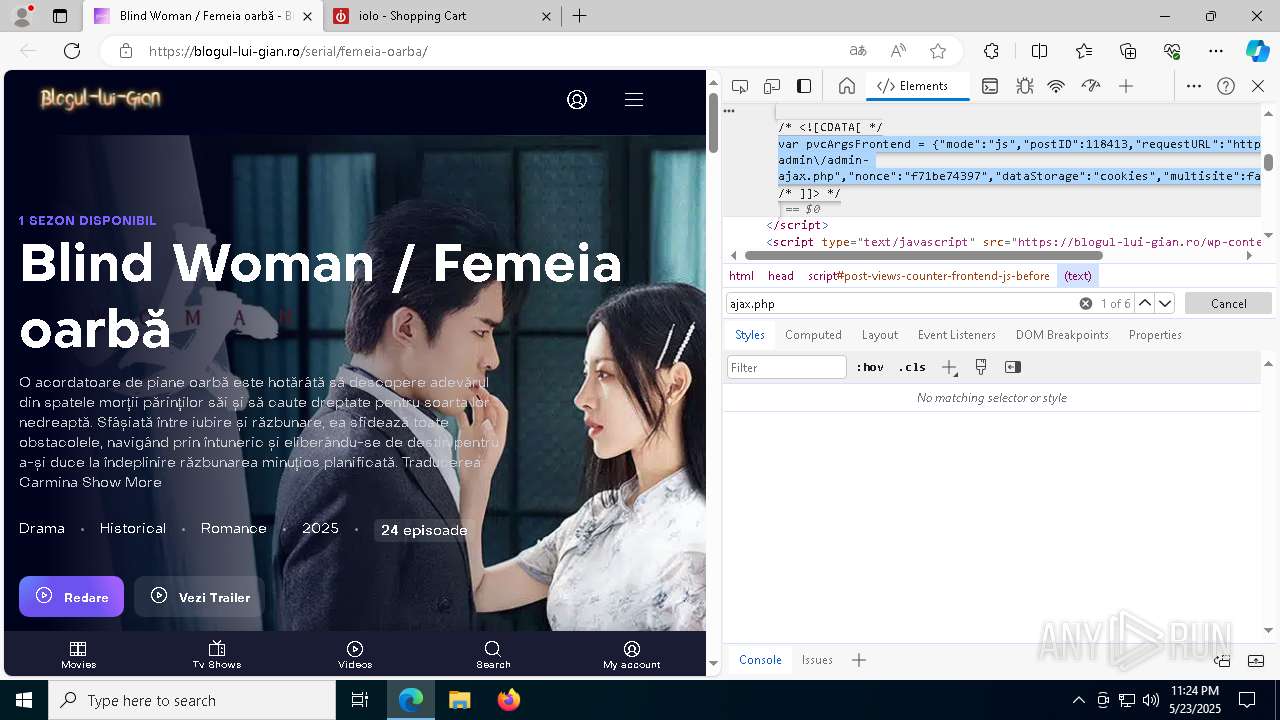Open the Edge Copilot icon
Screen dimensions: 1280x720
(1257, 51)
